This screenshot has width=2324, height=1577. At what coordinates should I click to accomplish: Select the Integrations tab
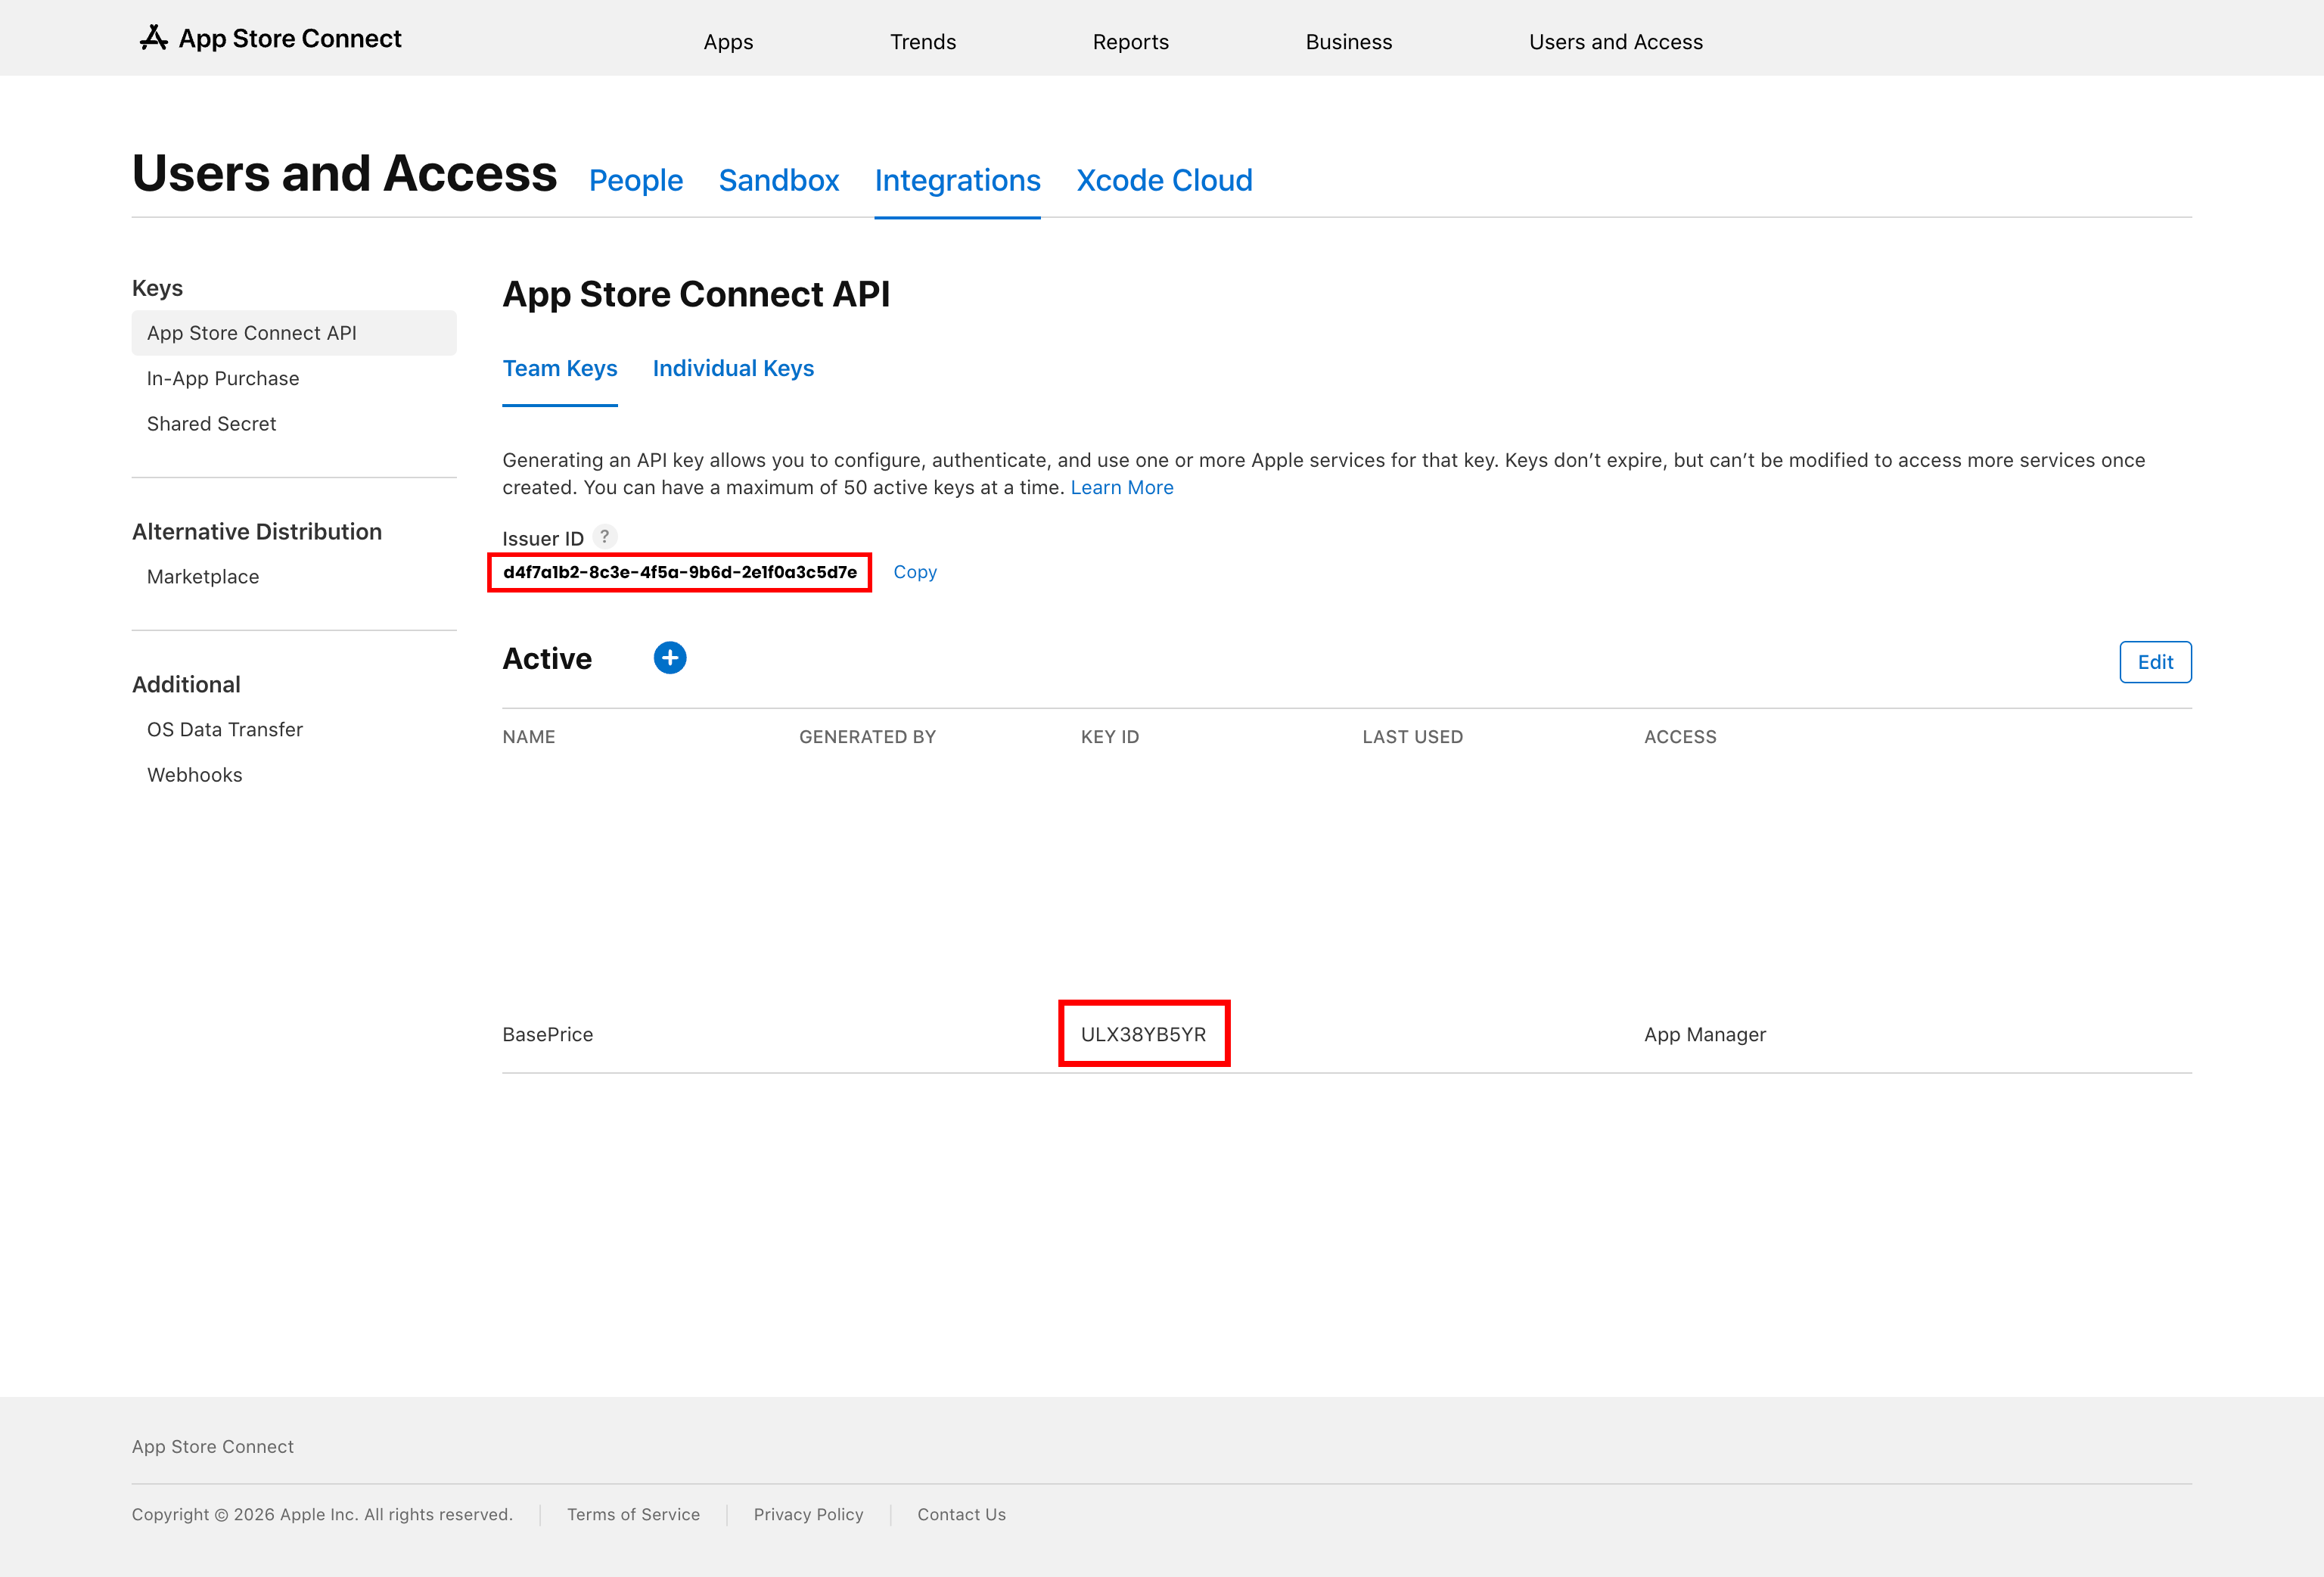coord(958,180)
